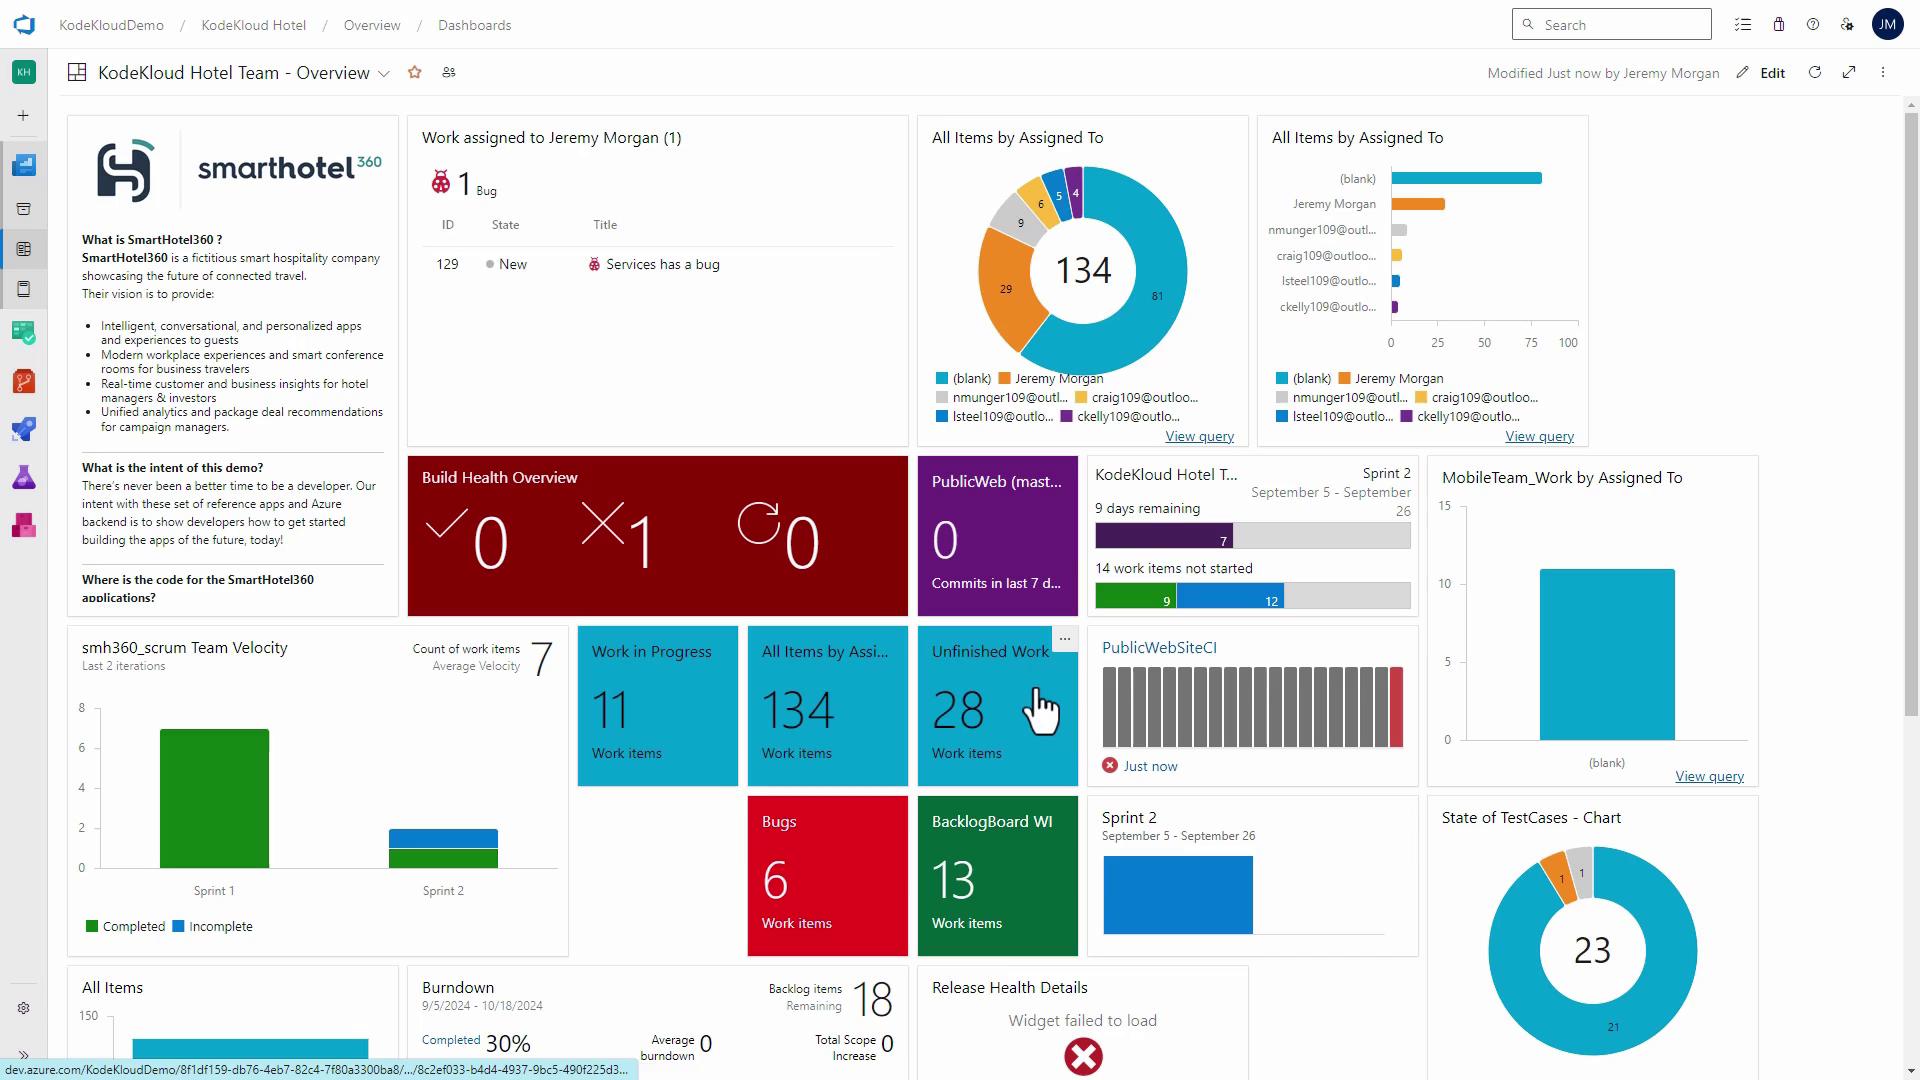
Task: Favorite this dashboard with the star
Action: point(415,72)
